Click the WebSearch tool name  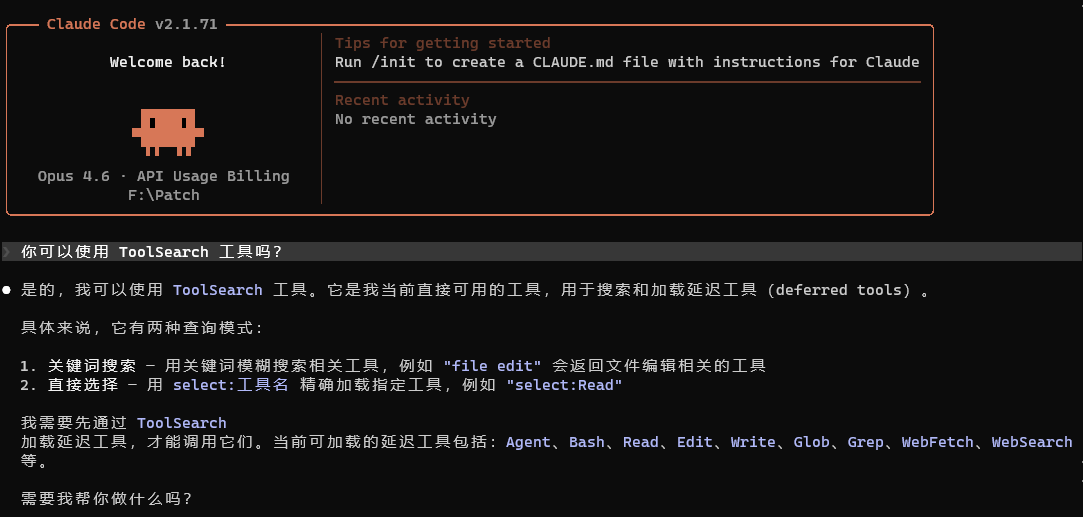point(1032,442)
